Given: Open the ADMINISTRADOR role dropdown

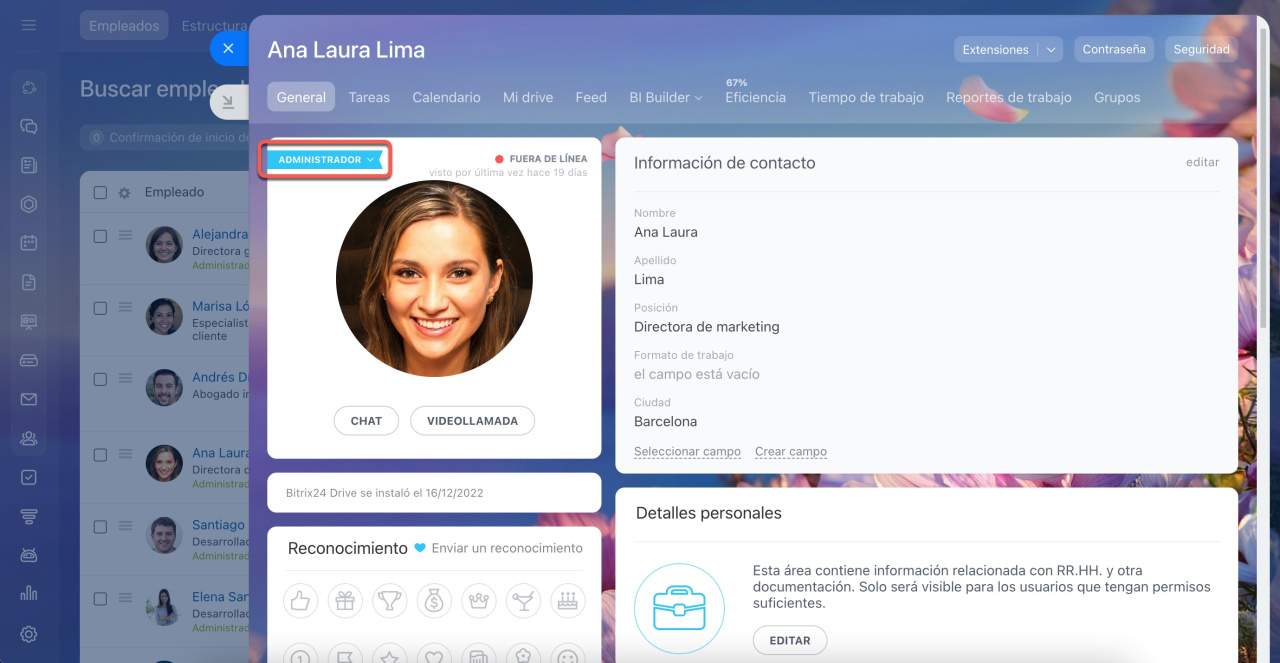Looking at the screenshot, I should point(325,160).
